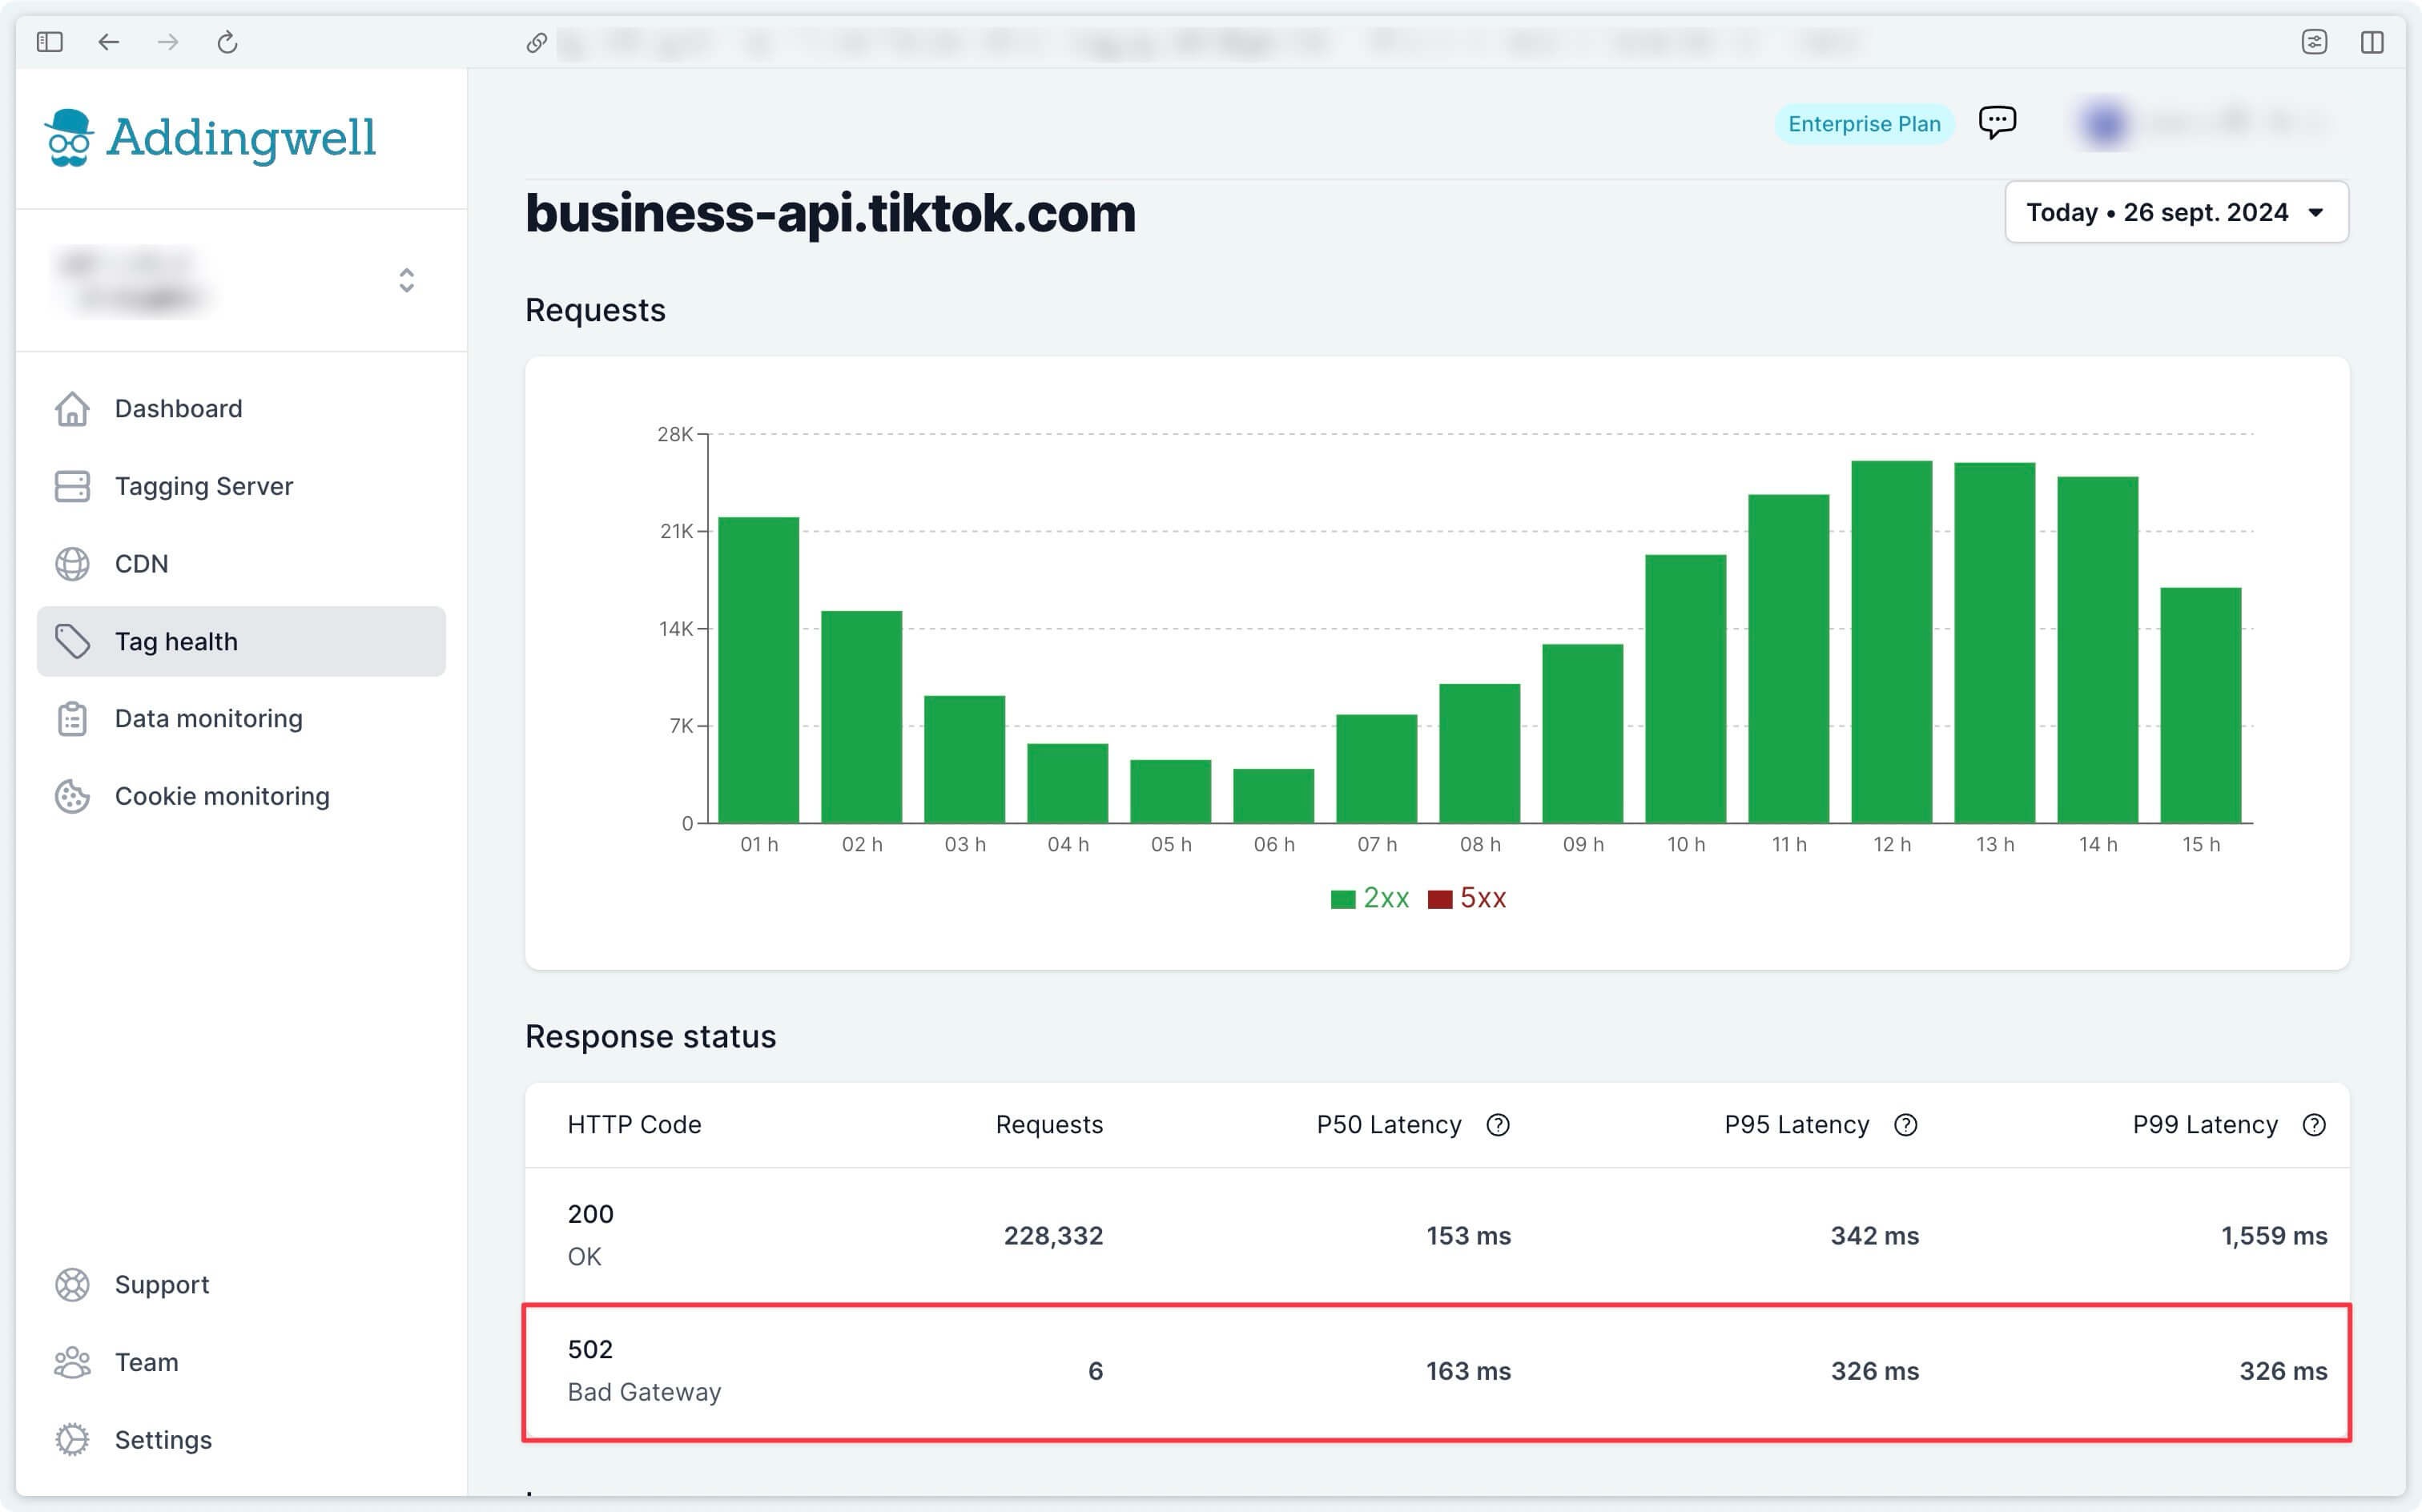Click the 163 ms P50 value
The height and width of the screenshot is (1512, 2422).
coord(1468,1371)
